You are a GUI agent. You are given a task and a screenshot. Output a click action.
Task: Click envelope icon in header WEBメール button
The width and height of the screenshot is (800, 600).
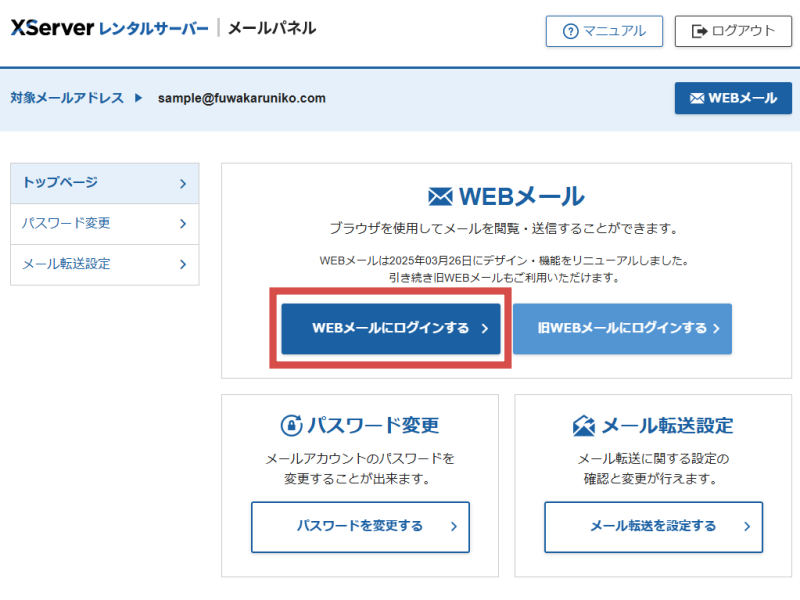[697, 98]
